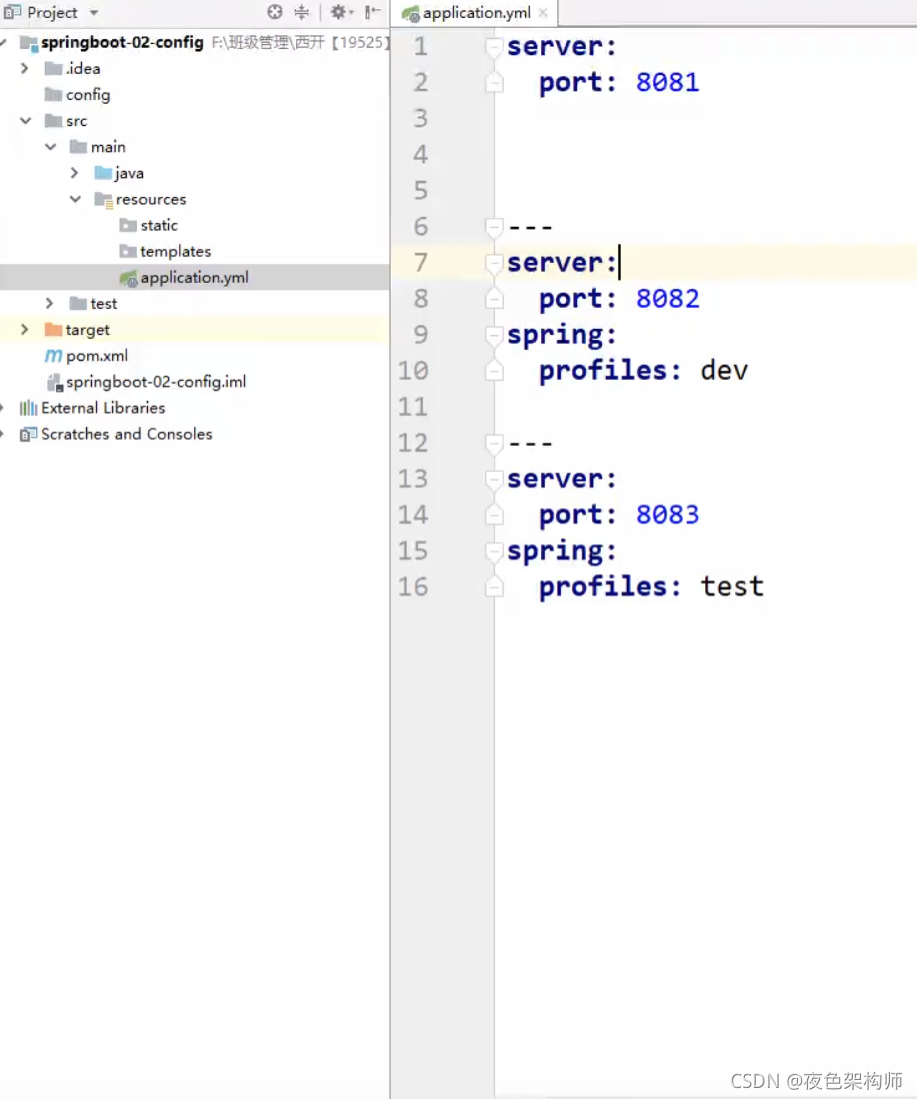The height and width of the screenshot is (1099, 917).
Task: Click the spring: key on line 15
Action: click(562, 551)
